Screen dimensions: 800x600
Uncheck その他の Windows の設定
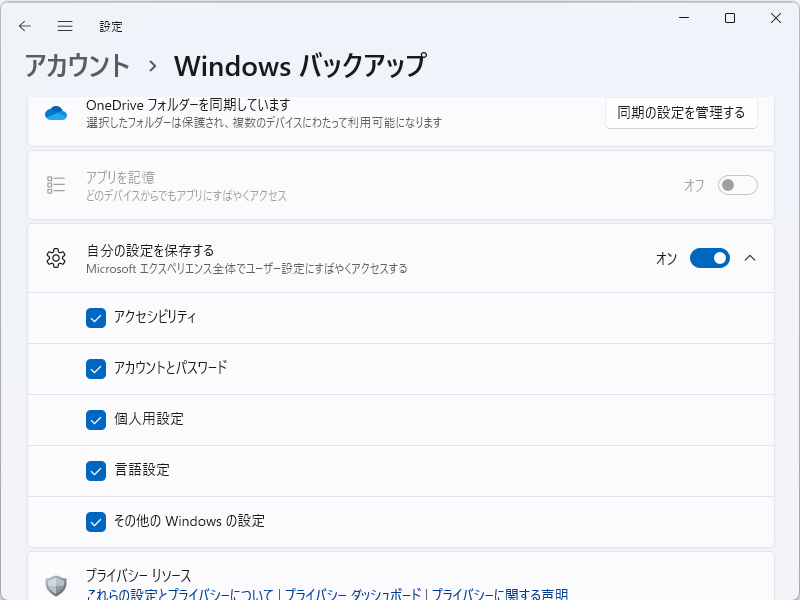coord(96,521)
